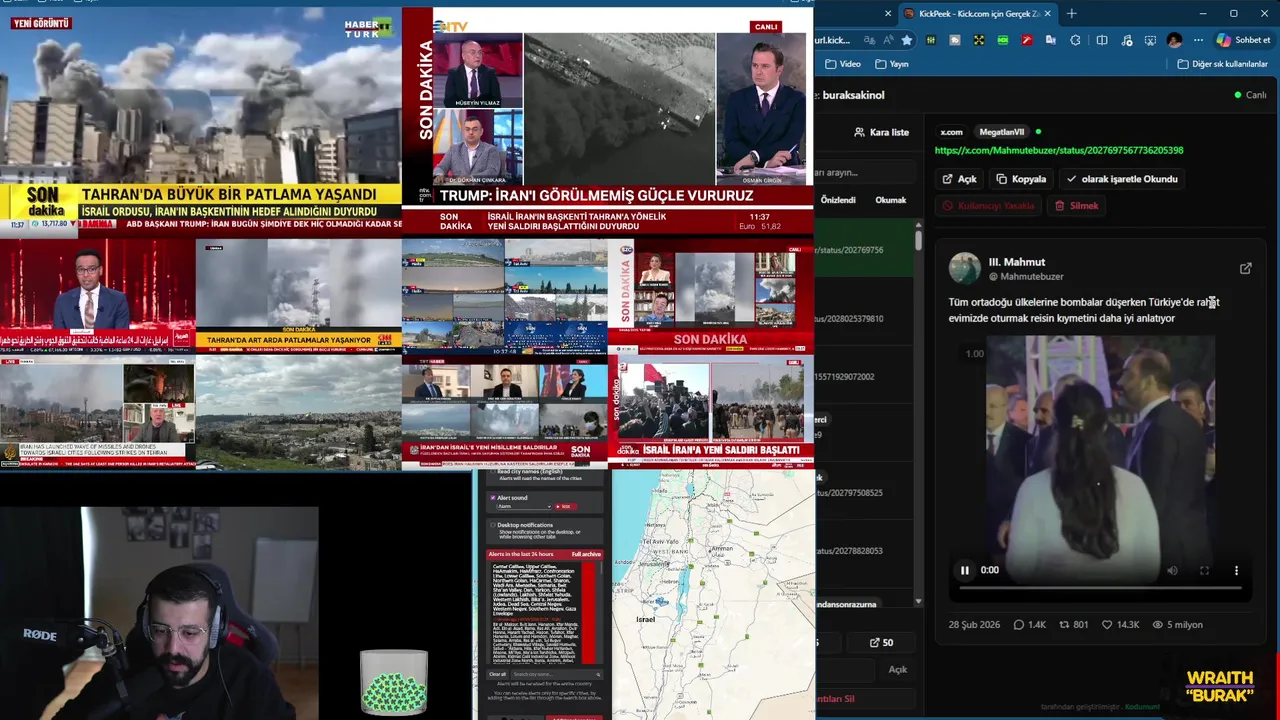Open tweet video more options menu
Viewport: 1280px width, 720px height.
[x=1236, y=570]
